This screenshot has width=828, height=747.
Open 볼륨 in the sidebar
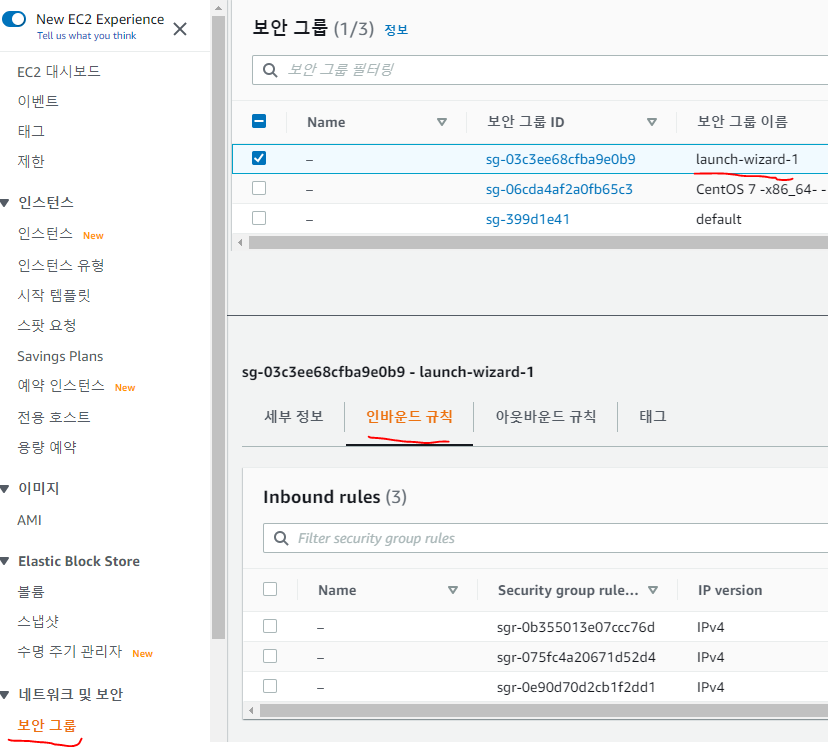pyautogui.click(x=31, y=591)
